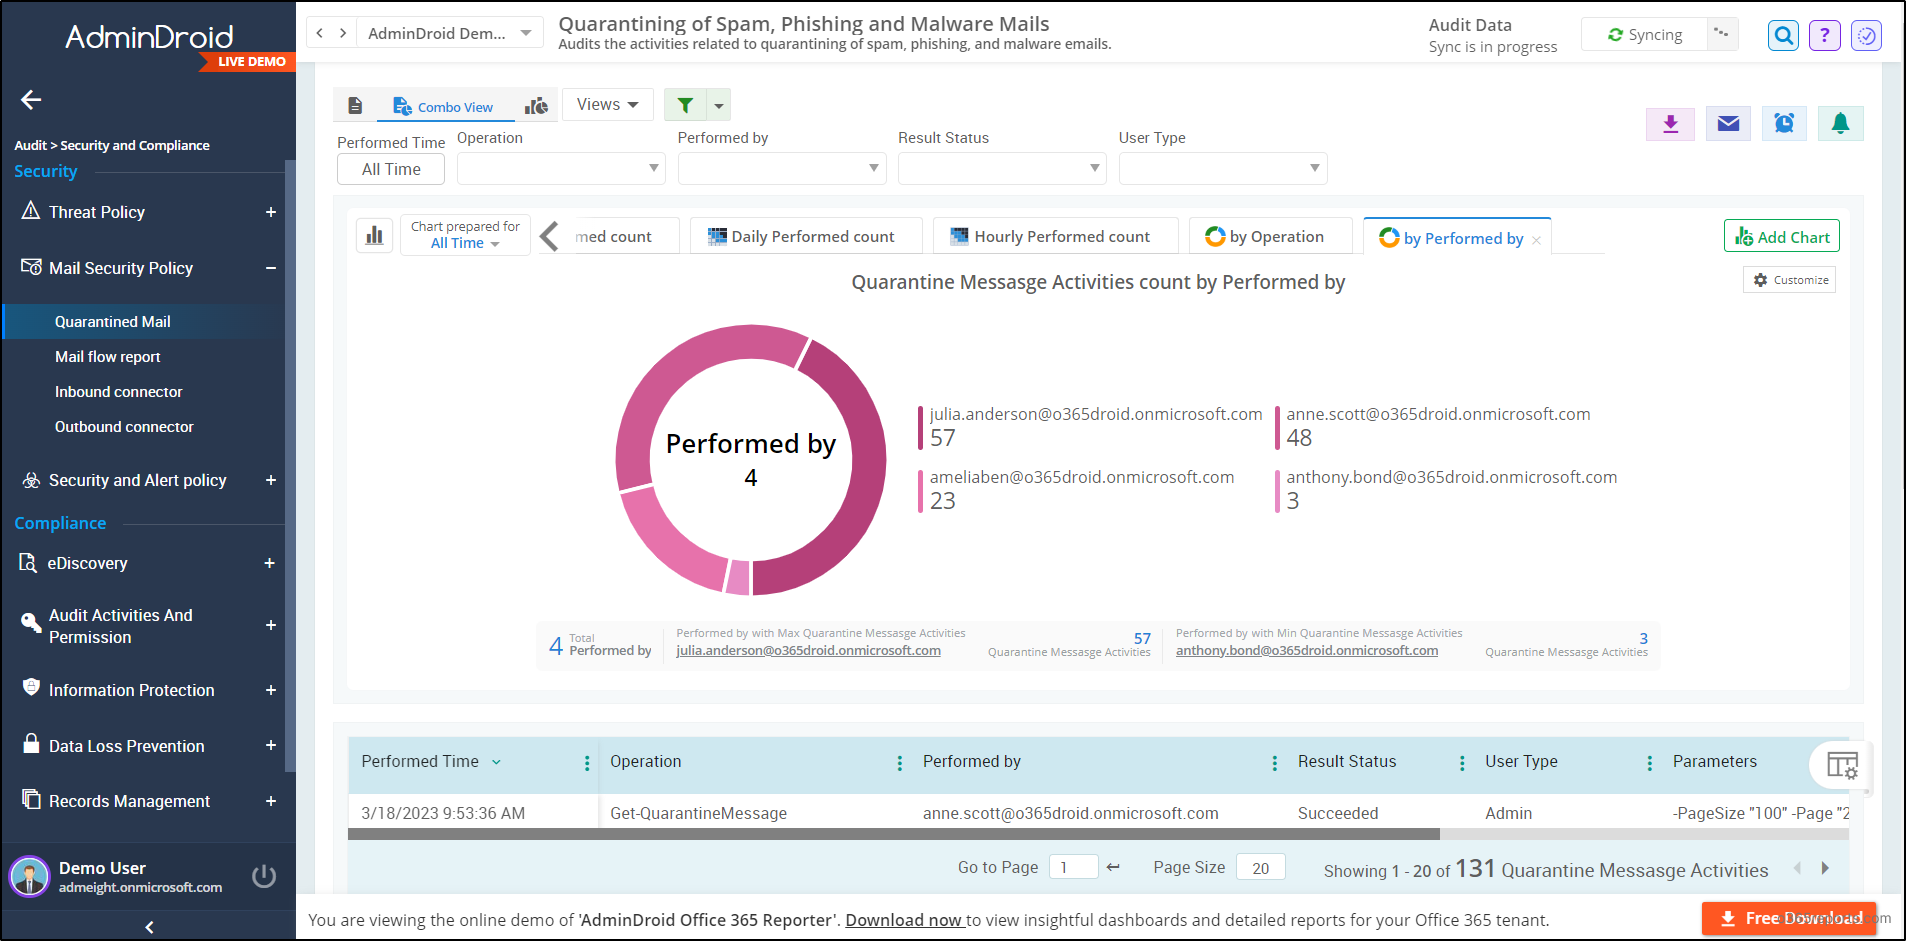Collapse the Mail Security Policy section
The height and width of the screenshot is (941, 1906).
[269, 268]
